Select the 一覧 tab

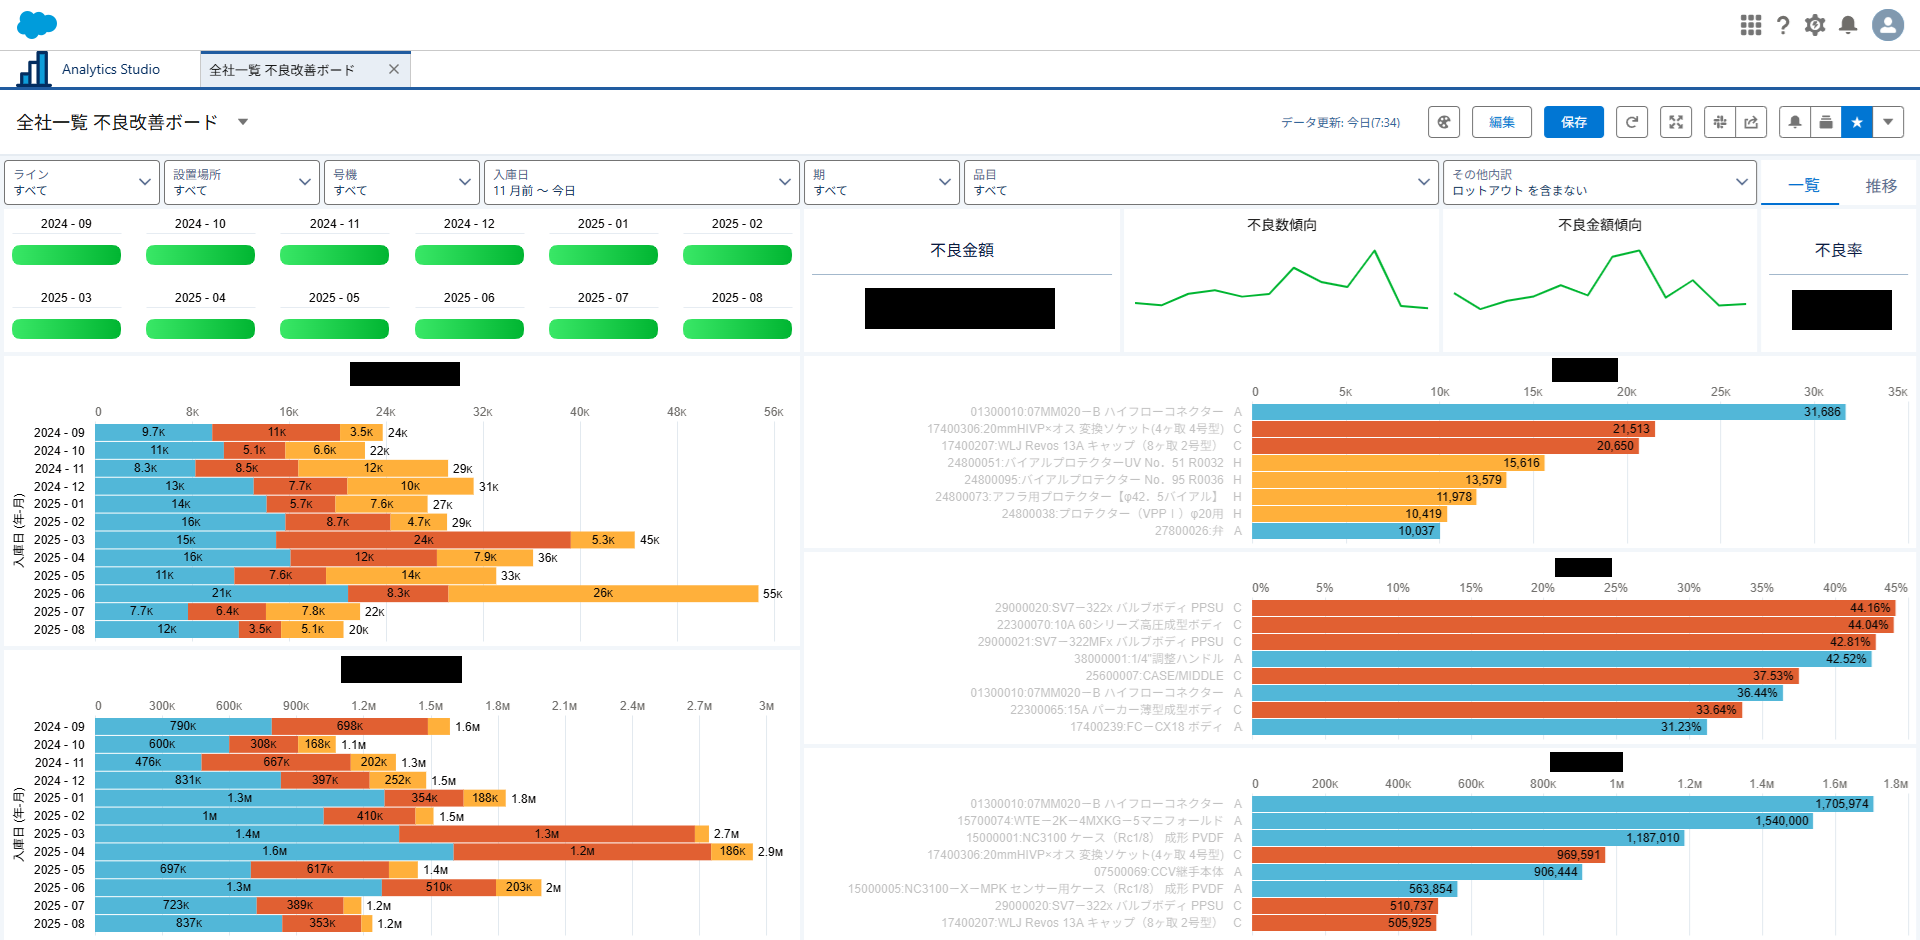1803,186
